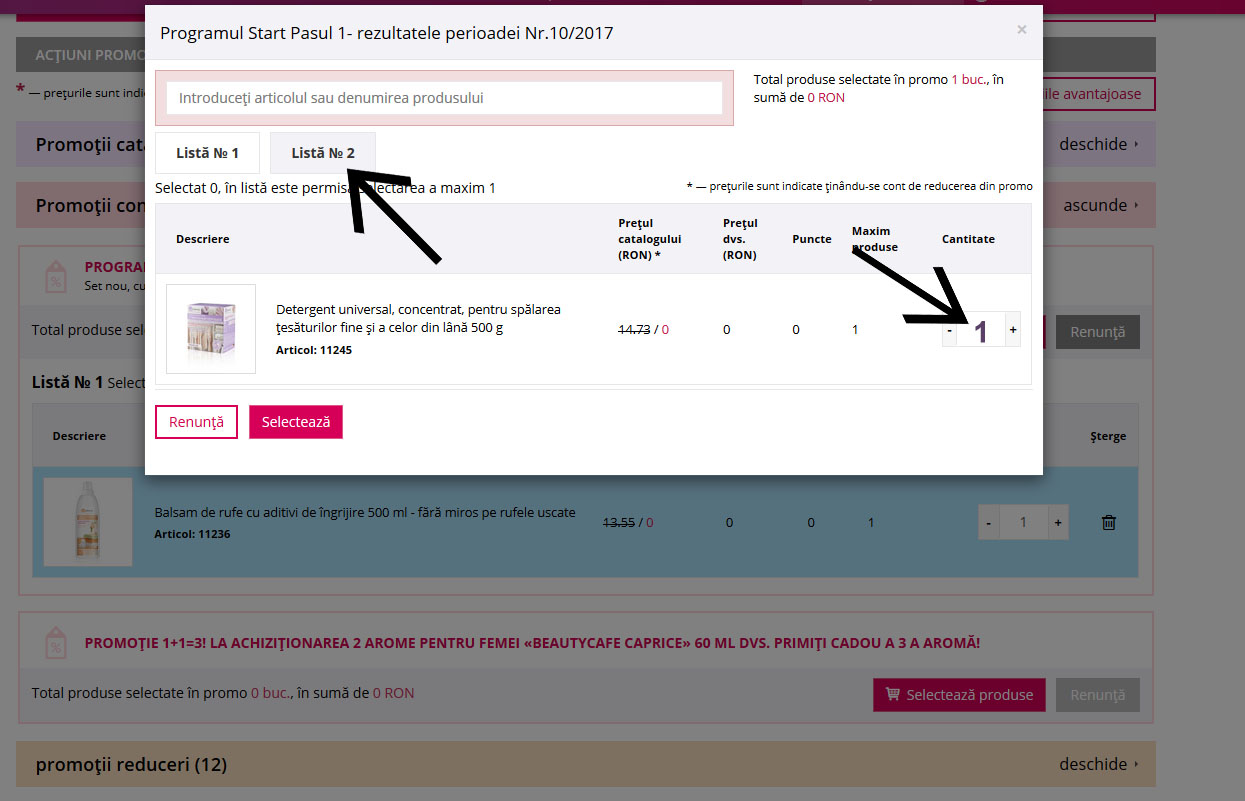This screenshot has width=1245, height=801.
Task: Click Renunță in the BeautyCafe promotion row
Action: (x=1098, y=695)
